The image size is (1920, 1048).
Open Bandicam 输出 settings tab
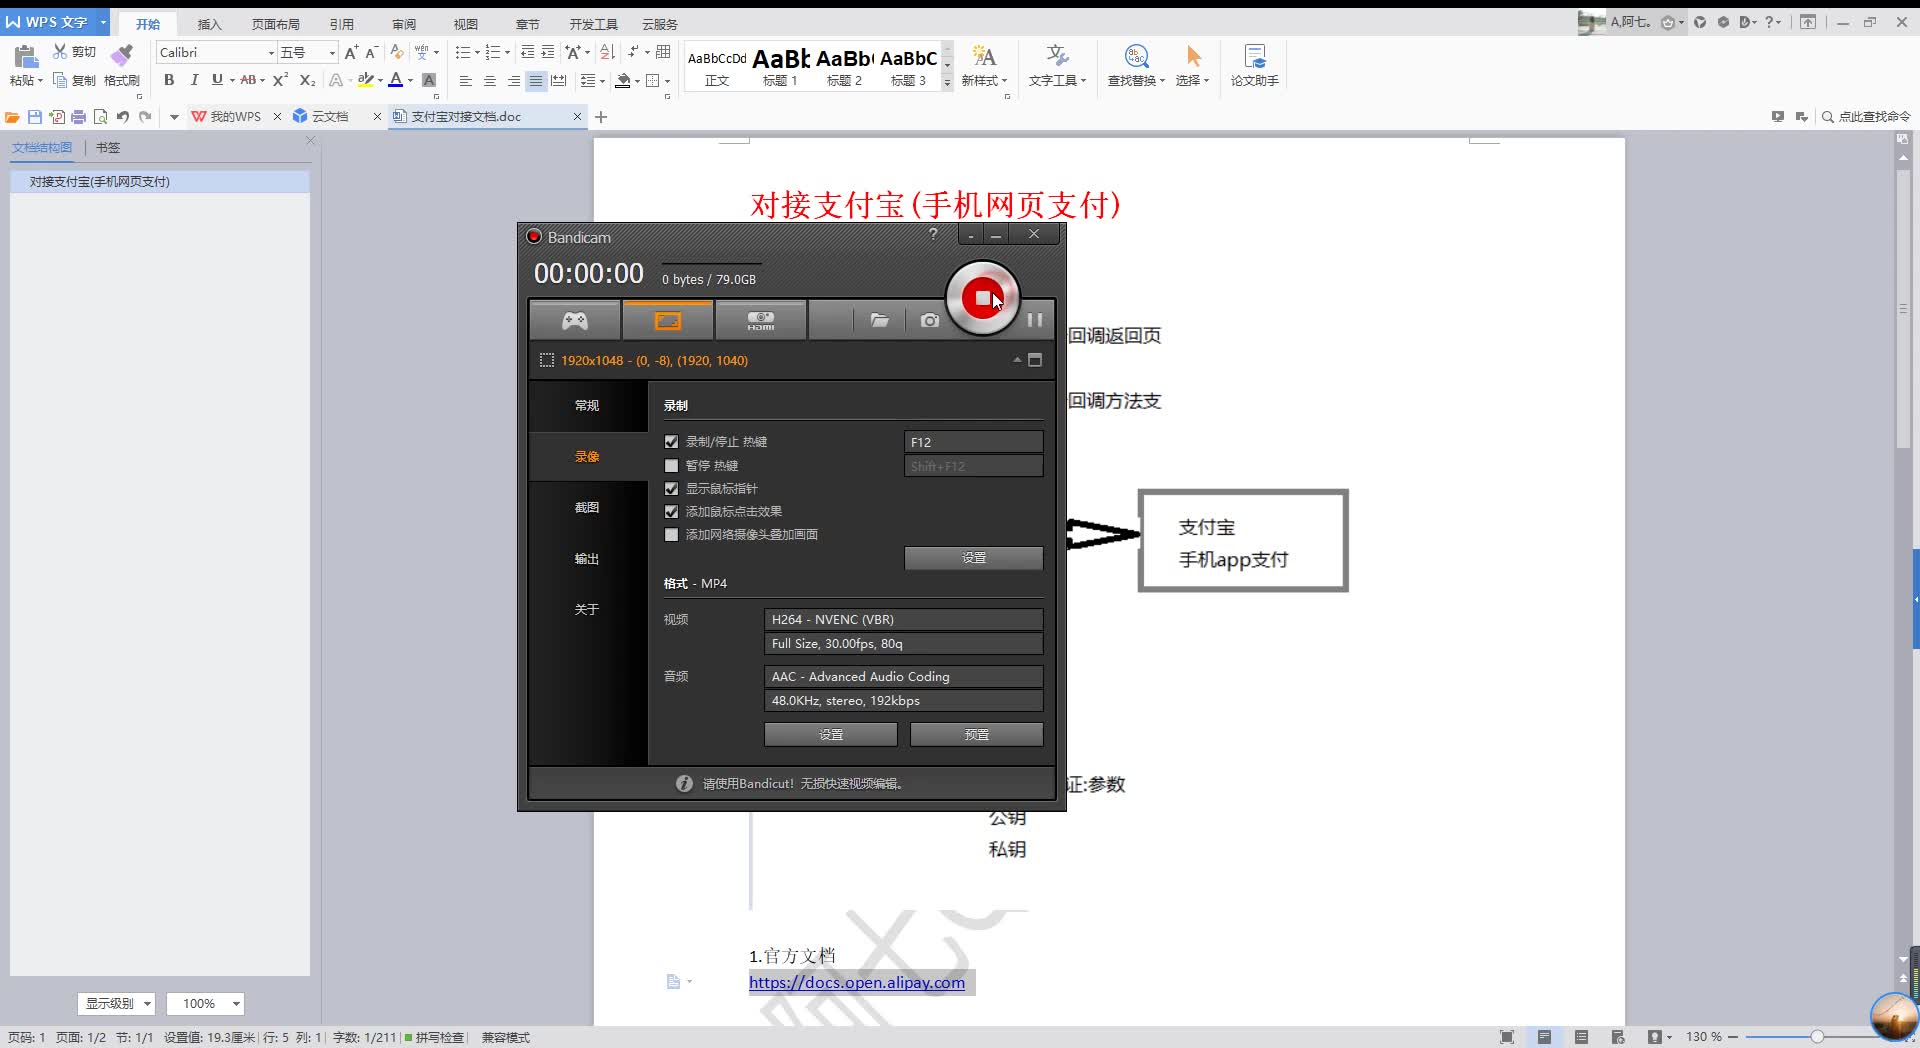[587, 558]
